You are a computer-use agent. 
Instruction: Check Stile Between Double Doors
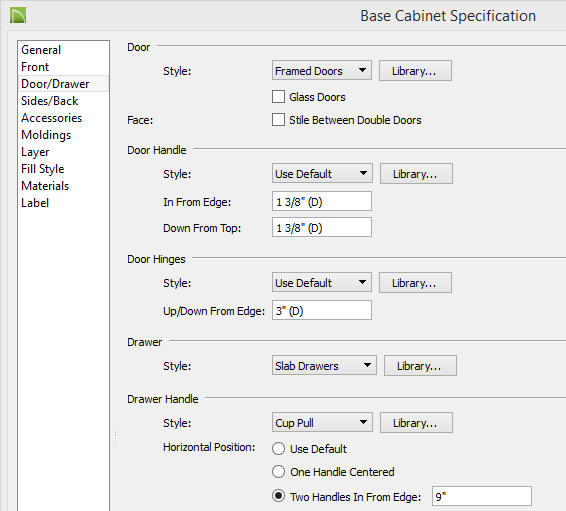point(278,120)
